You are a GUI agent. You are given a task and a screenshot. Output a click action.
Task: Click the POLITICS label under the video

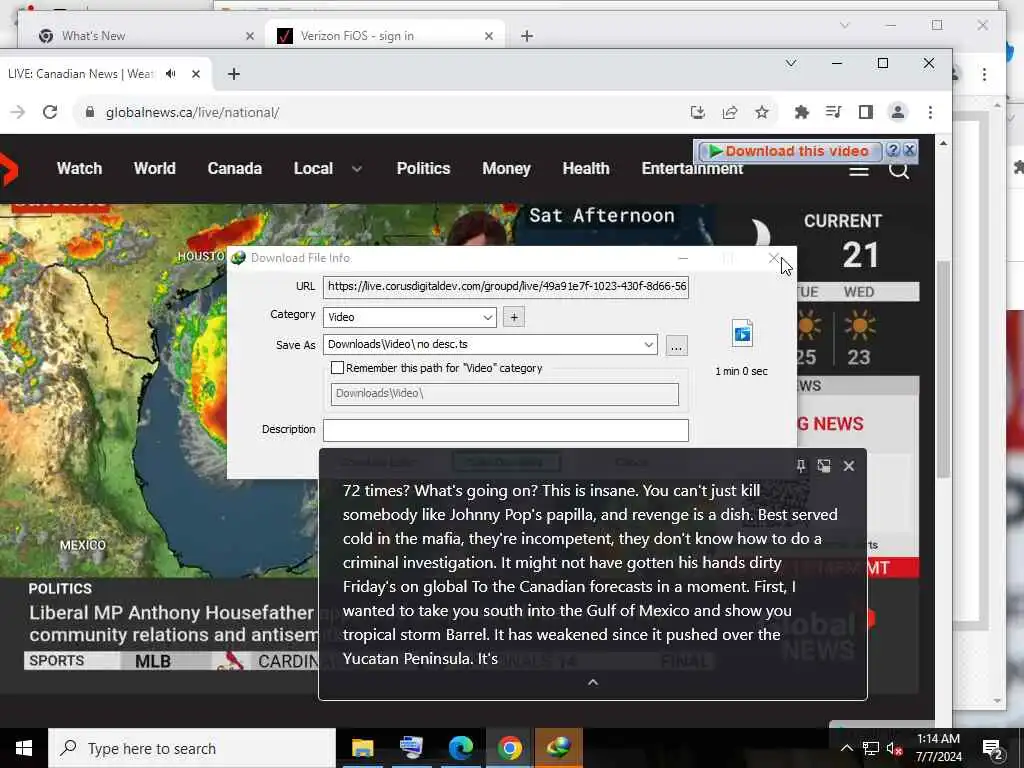click(60, 588)
